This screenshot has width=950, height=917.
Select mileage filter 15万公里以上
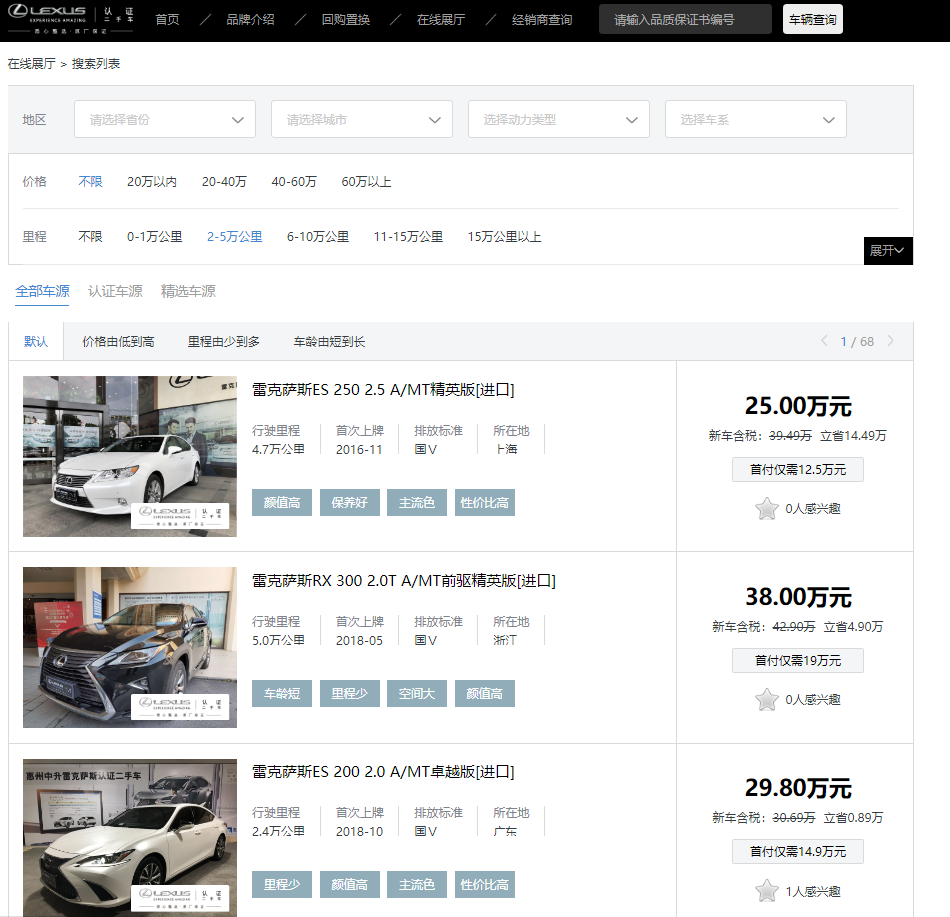(x=504, y=237)
